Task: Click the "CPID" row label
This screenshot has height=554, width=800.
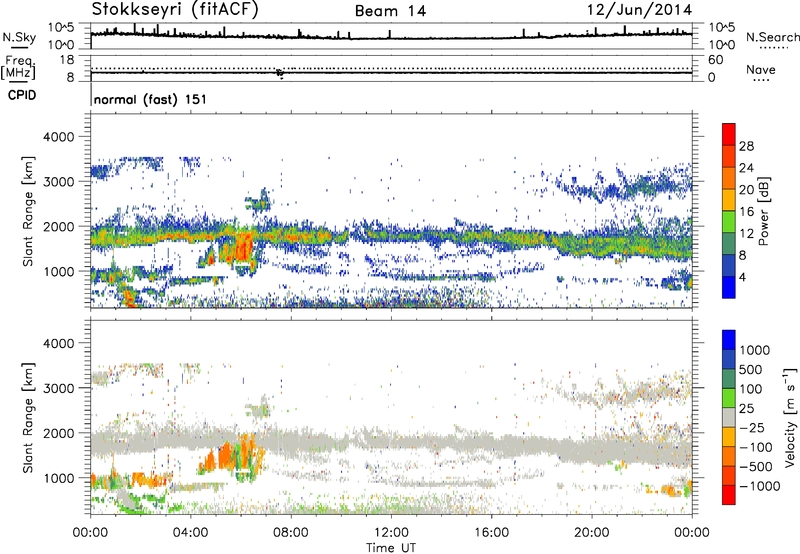Action: point(22,95)
